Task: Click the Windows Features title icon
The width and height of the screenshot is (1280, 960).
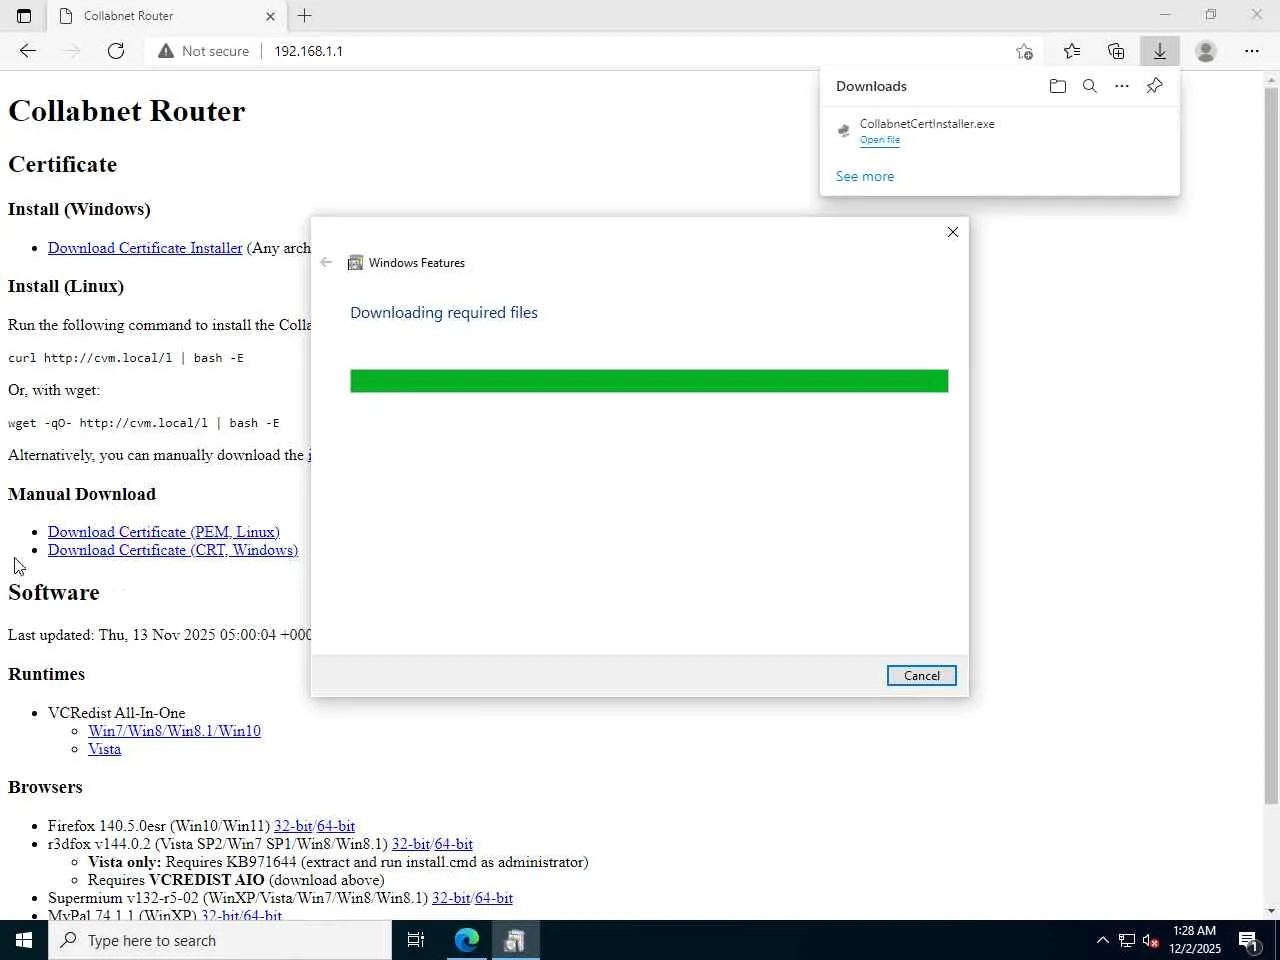Action: click(x=355, y=263)
